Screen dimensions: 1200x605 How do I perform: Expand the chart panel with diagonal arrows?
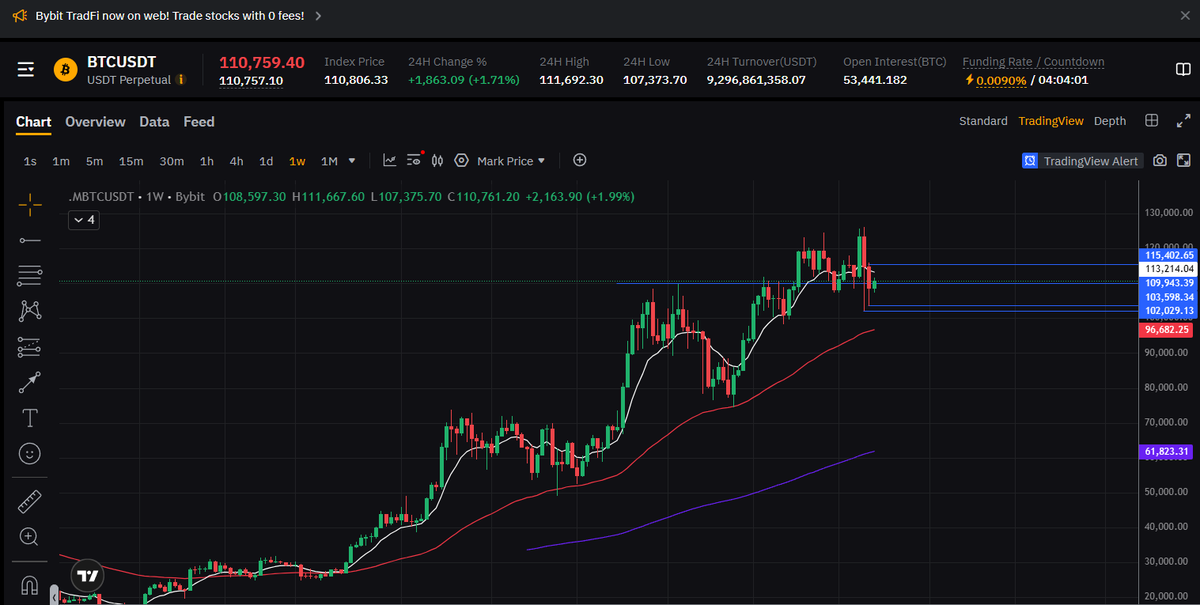click(x=1183, y=121)
